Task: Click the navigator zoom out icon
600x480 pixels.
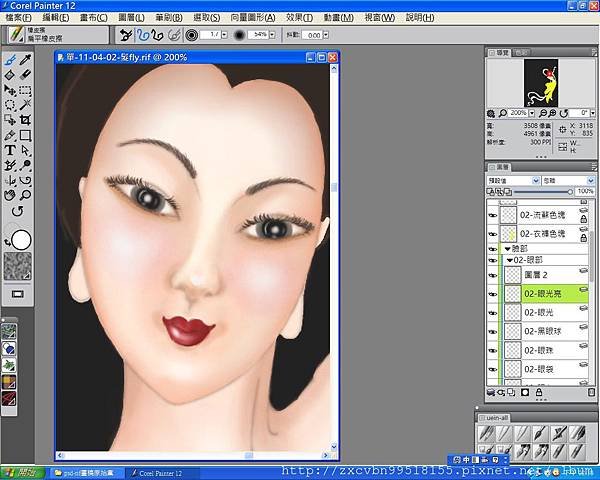Action: pos(543,113)
